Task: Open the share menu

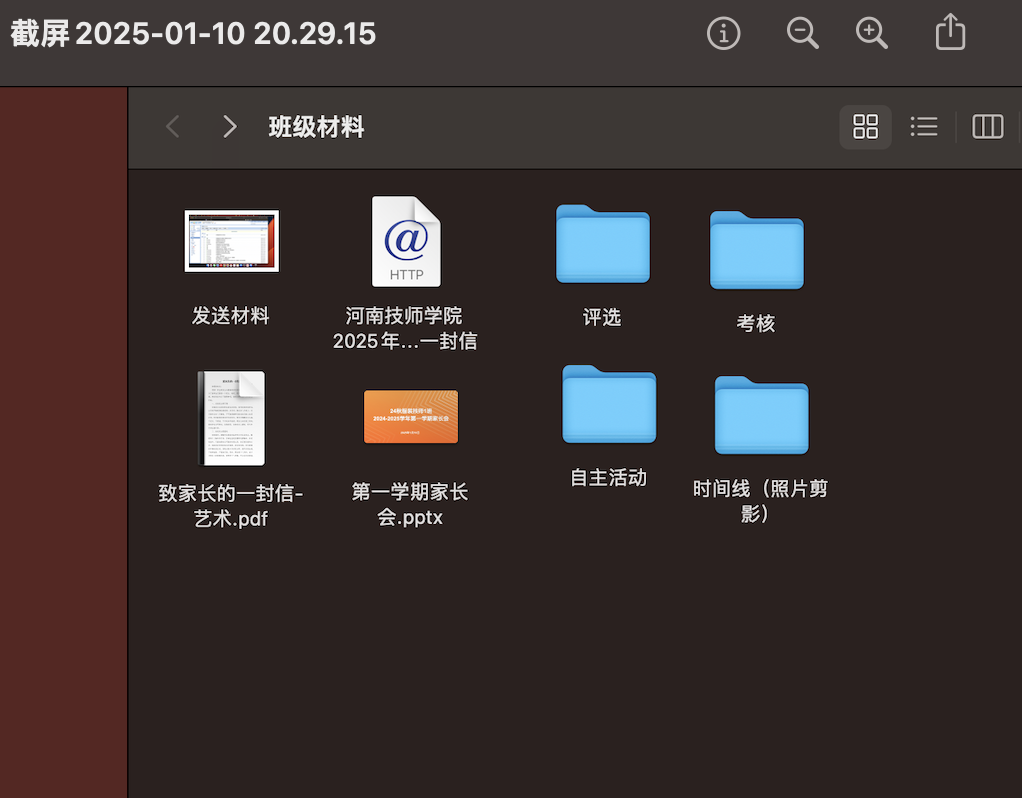Action: (950, 31)
